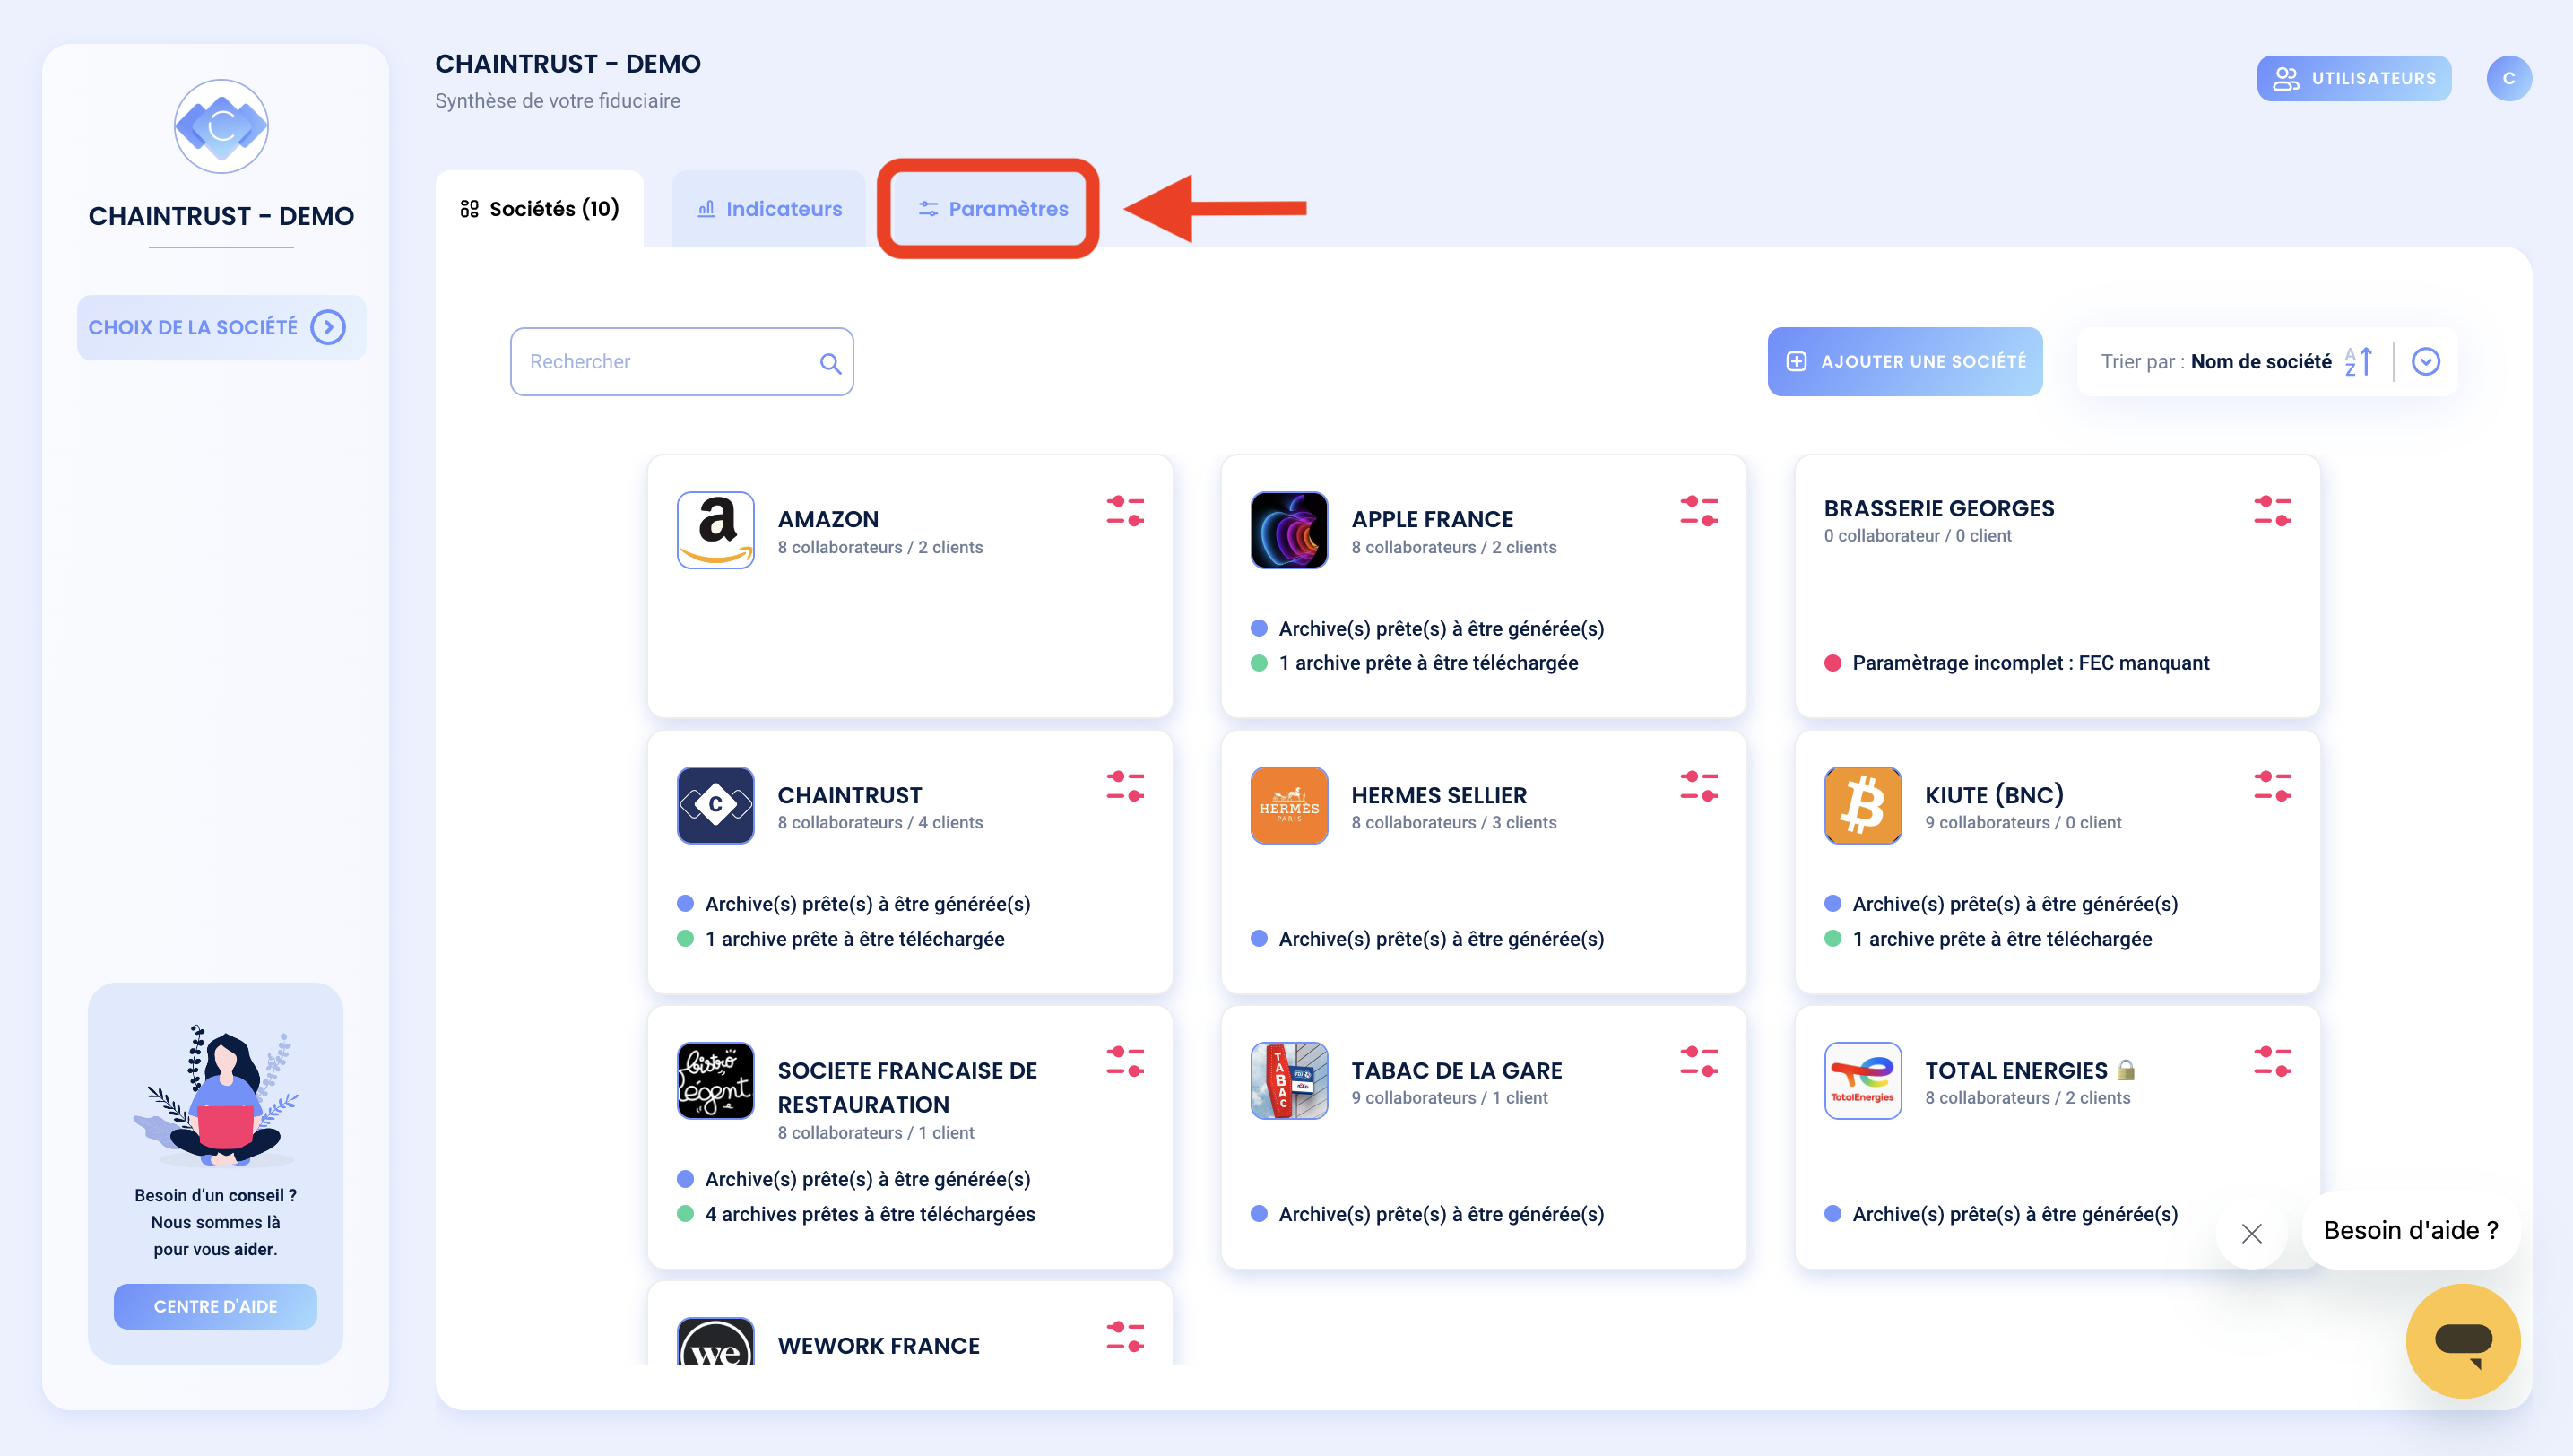The image size is (2573, 1456).
Task: Open the AMAZON company name
Action: pyautogui.click(x=828, y=519)
